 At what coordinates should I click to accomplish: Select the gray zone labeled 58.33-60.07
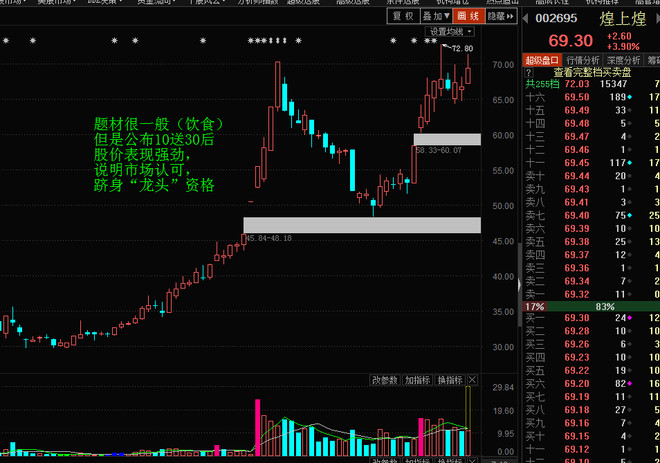click(x=447, y=139)
